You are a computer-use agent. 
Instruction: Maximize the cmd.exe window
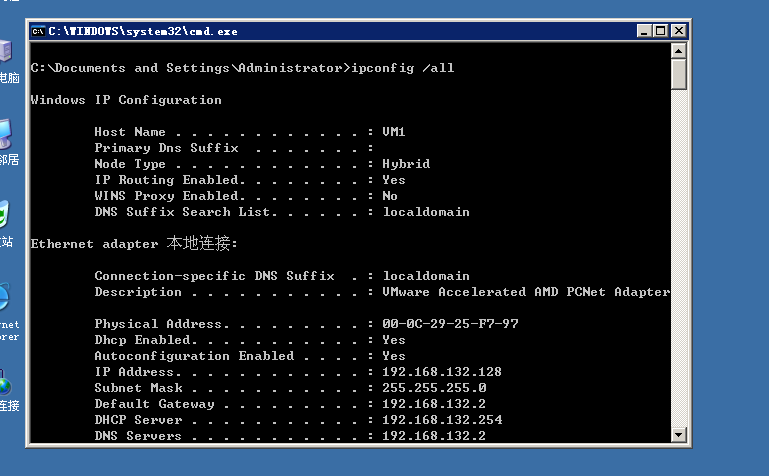(x=660, y=31)
